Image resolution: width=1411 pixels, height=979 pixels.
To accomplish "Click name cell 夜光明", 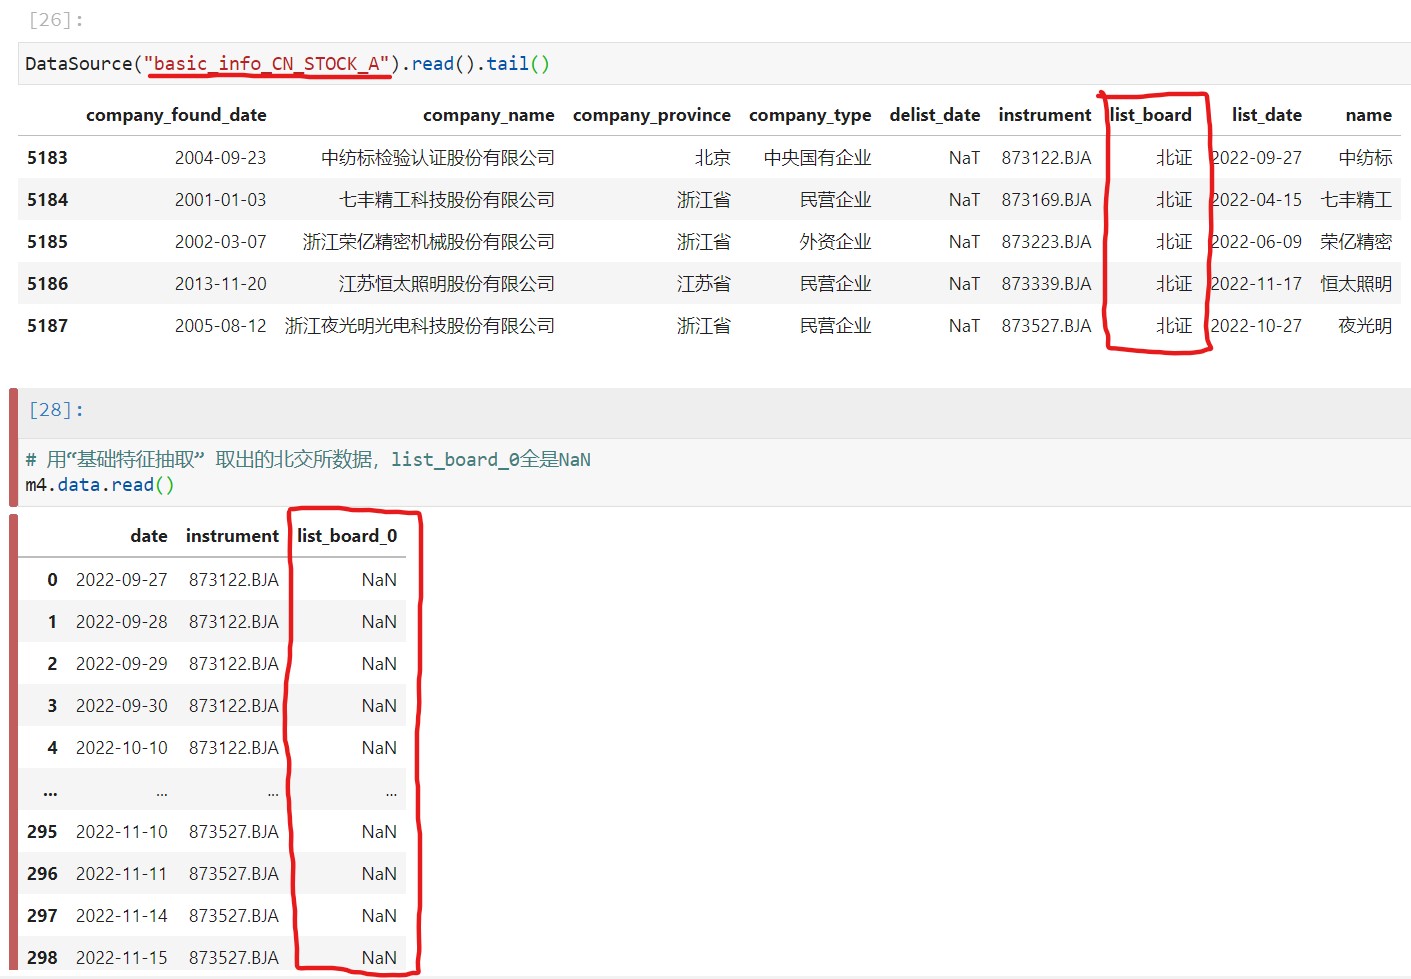I will click(1365, 326).
